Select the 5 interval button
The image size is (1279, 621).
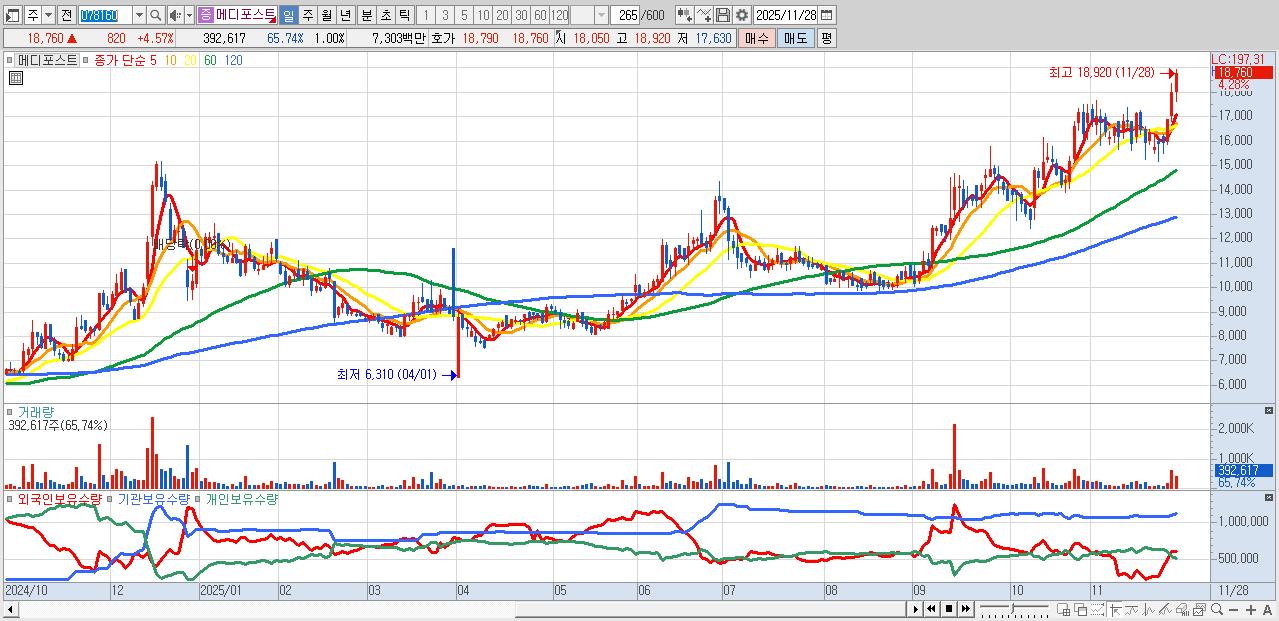463,15
